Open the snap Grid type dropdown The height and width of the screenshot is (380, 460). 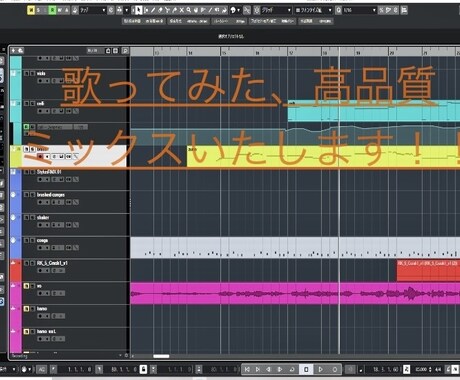[x=276, y=10]
